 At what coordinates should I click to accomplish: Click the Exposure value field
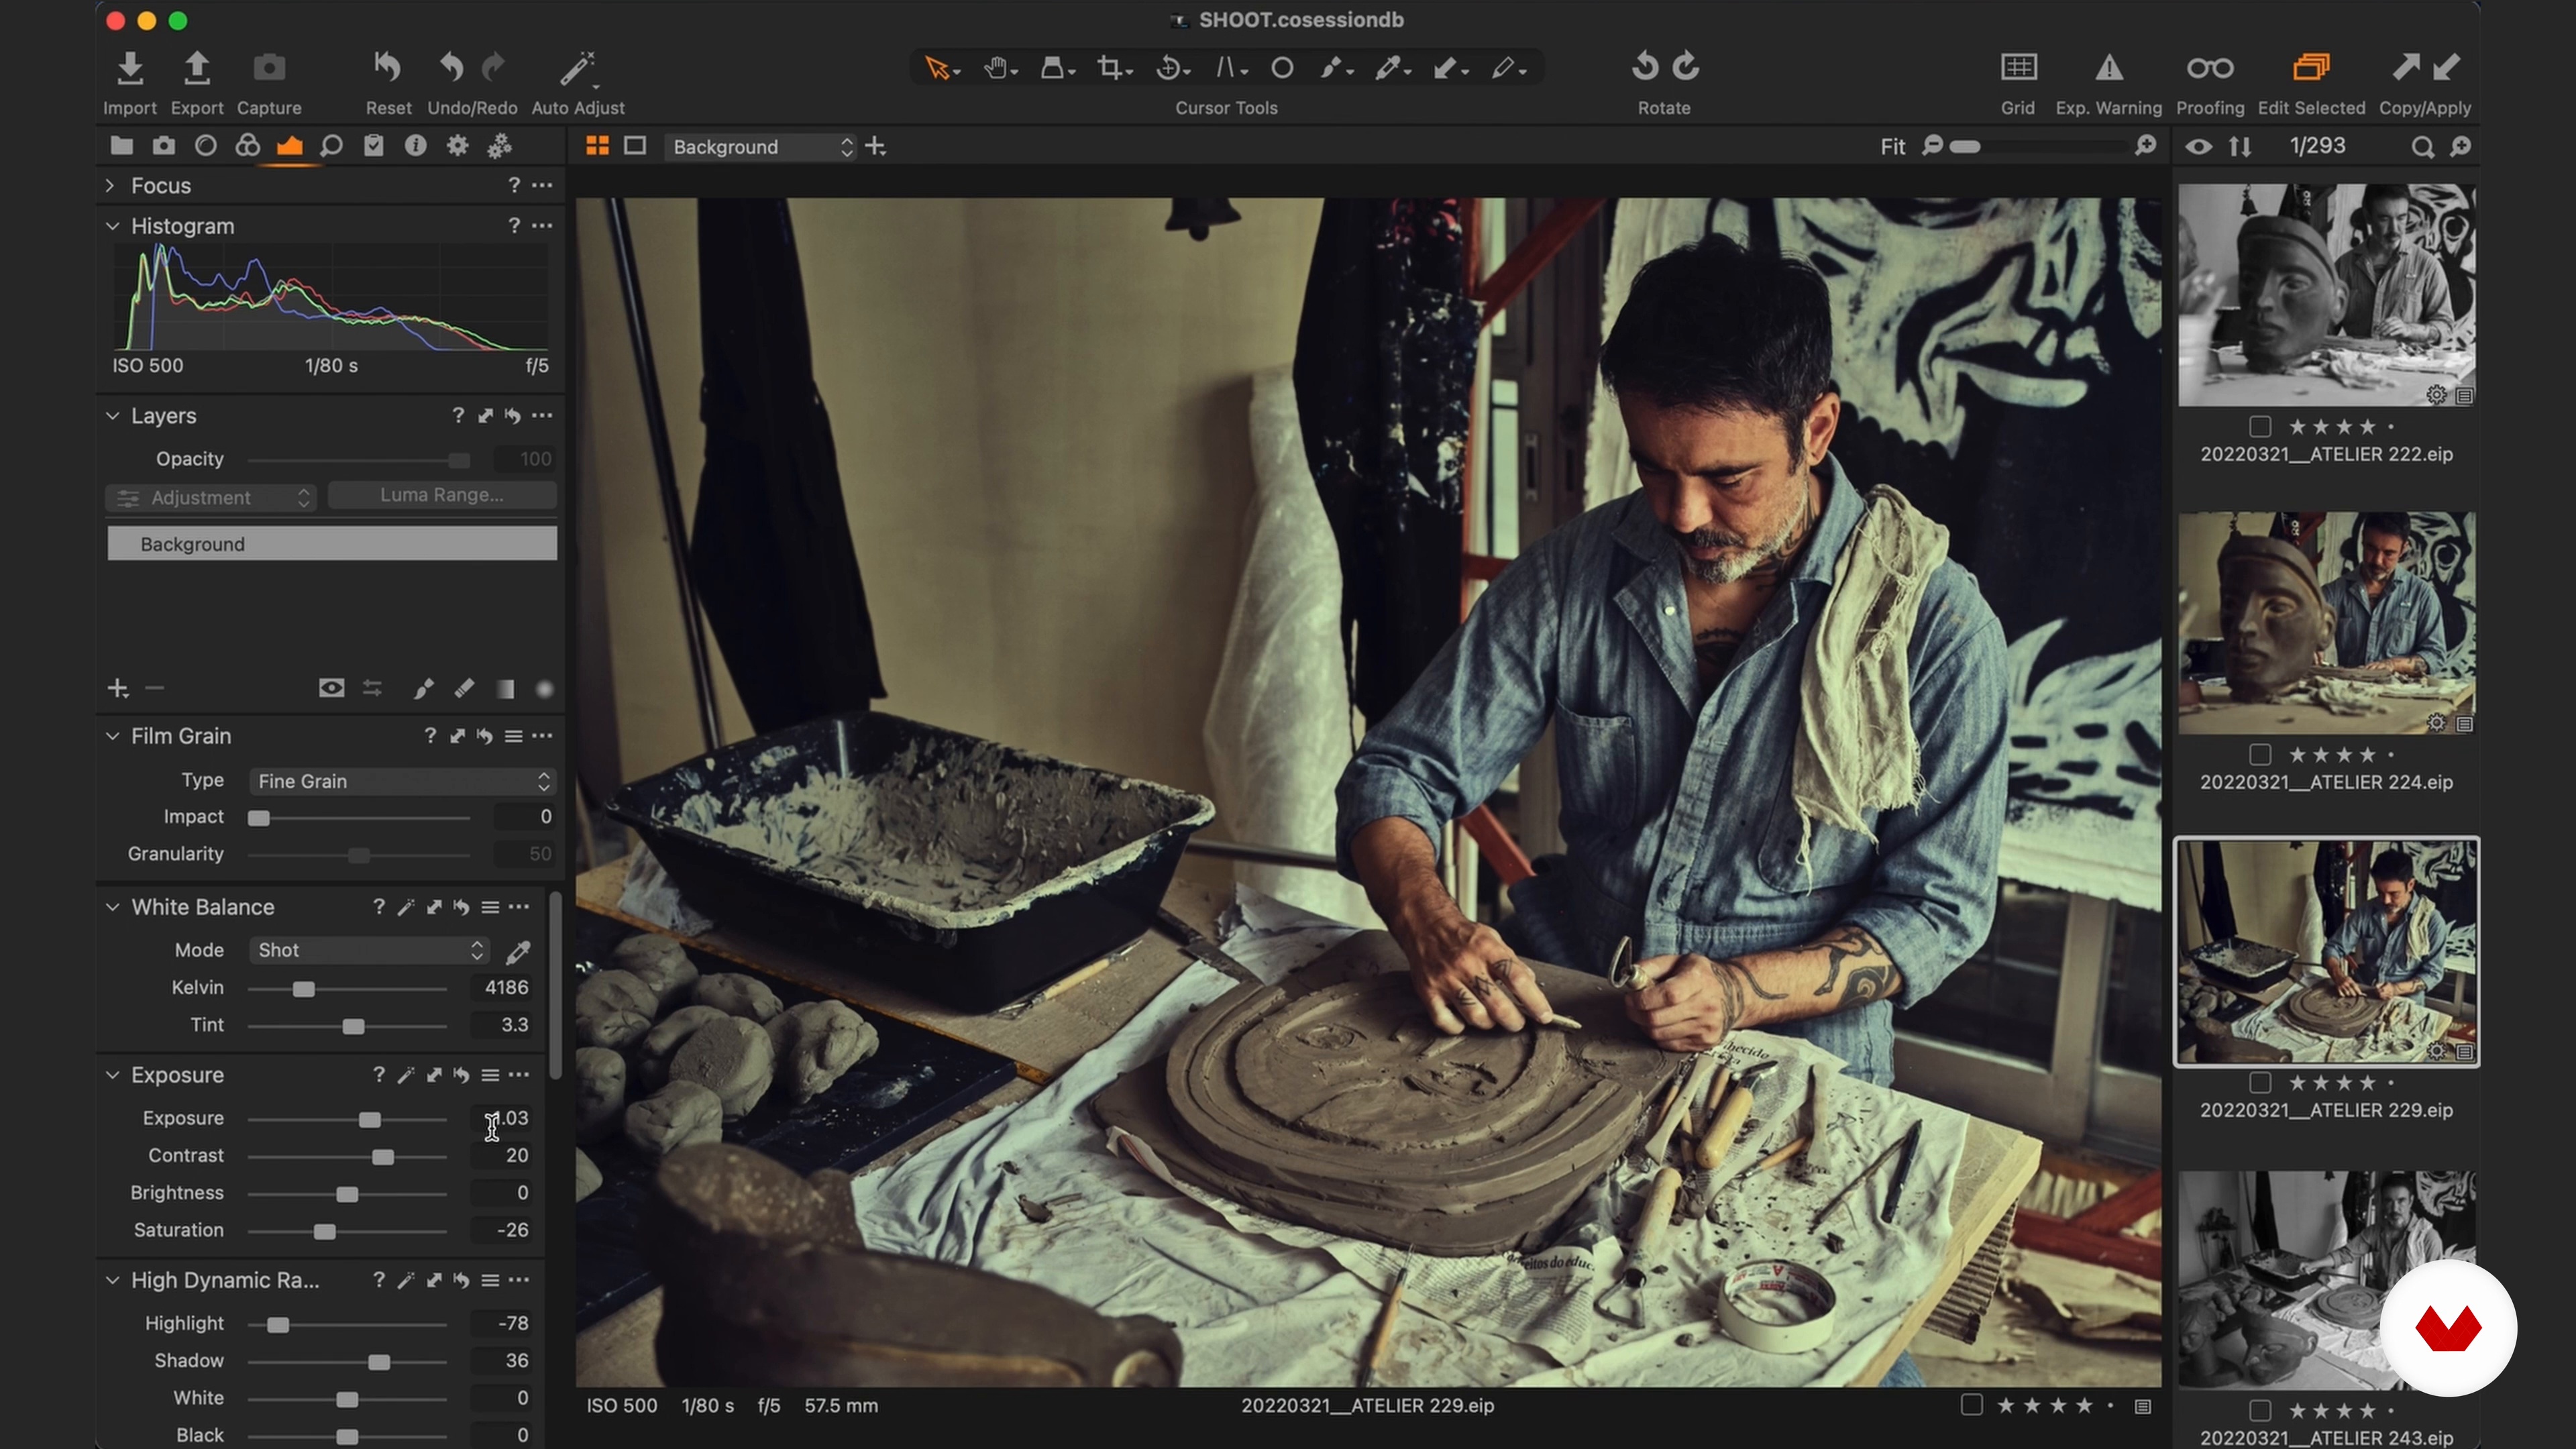tap(502, 1118)
